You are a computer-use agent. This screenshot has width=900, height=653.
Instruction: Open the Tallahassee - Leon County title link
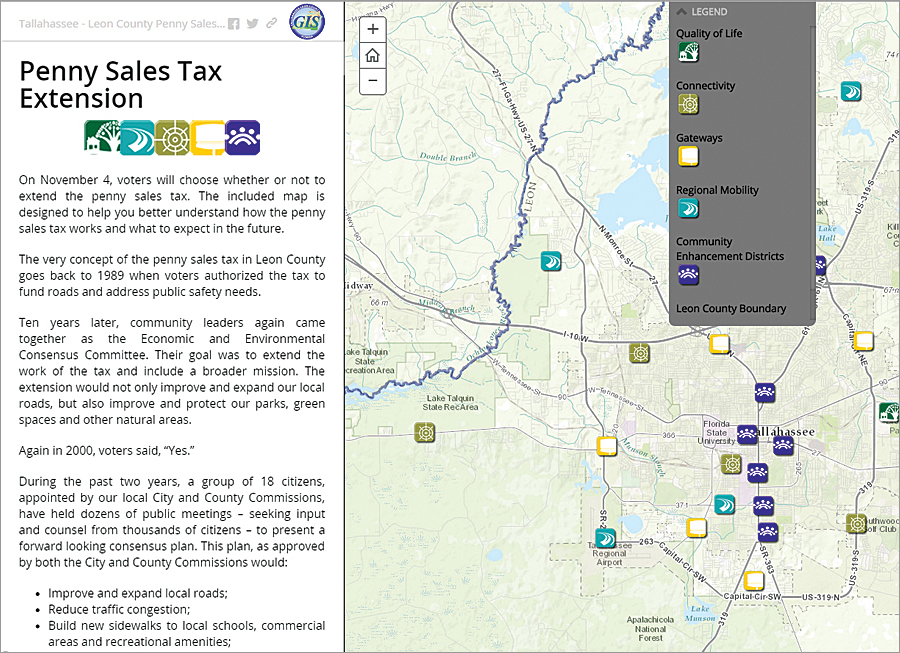click(x=120, y=23)
